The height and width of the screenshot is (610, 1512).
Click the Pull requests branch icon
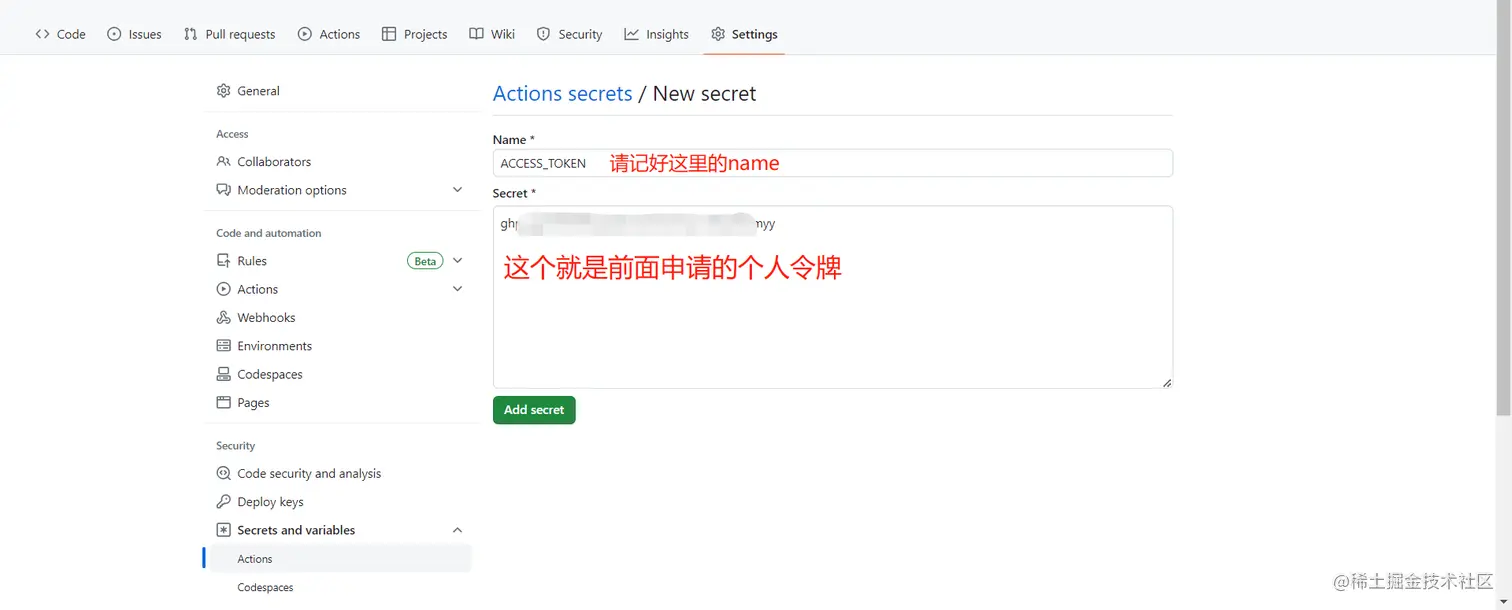pyautogui.click(x=190, y=34)
